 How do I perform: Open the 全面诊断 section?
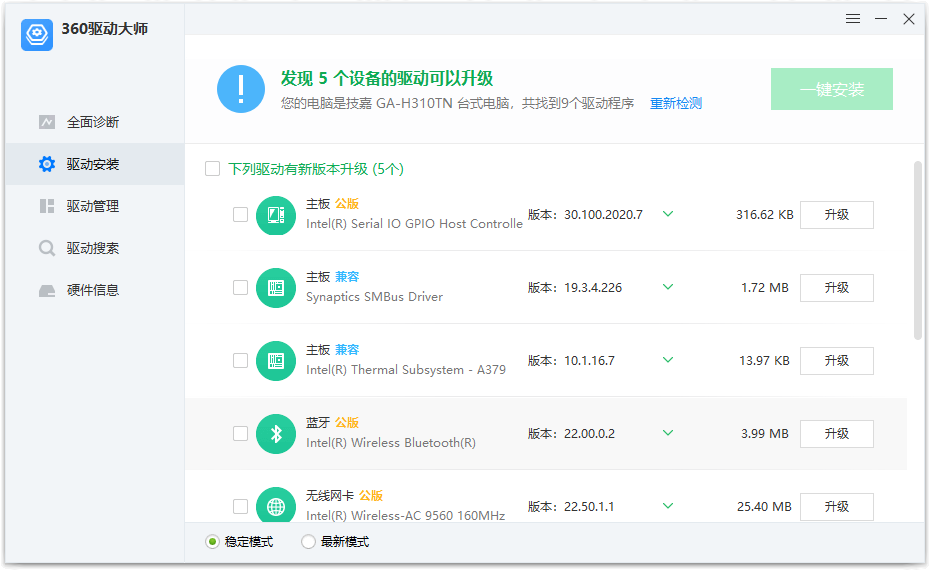[95, 122]
